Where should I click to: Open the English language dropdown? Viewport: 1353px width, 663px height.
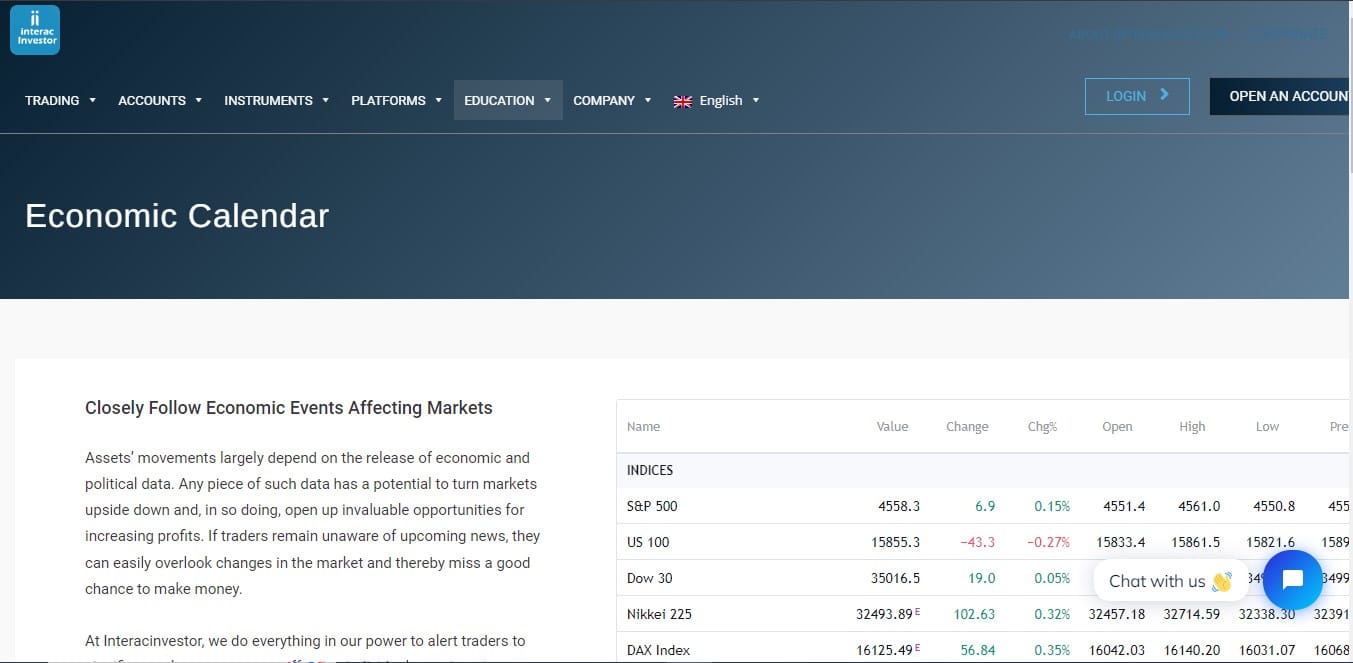(717, 100)
